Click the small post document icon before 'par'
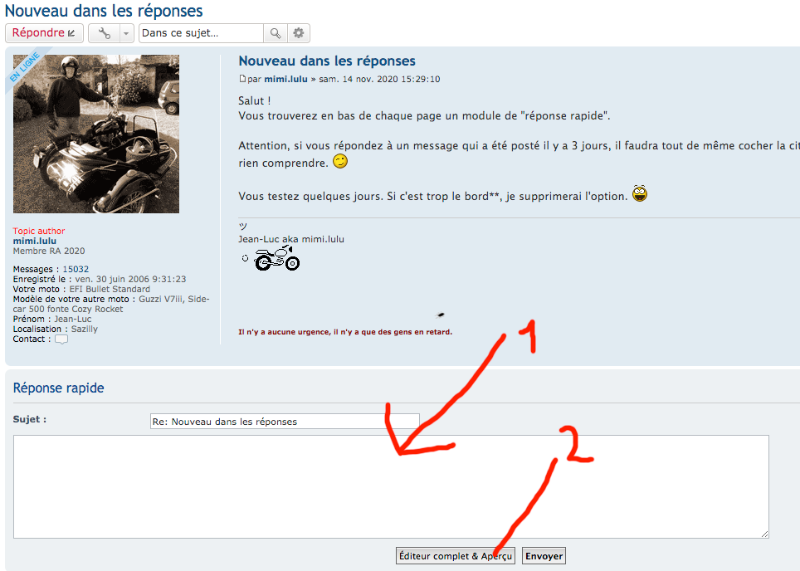Image resolution: width=800 pixels, height=571 pixels. point(242,79)
